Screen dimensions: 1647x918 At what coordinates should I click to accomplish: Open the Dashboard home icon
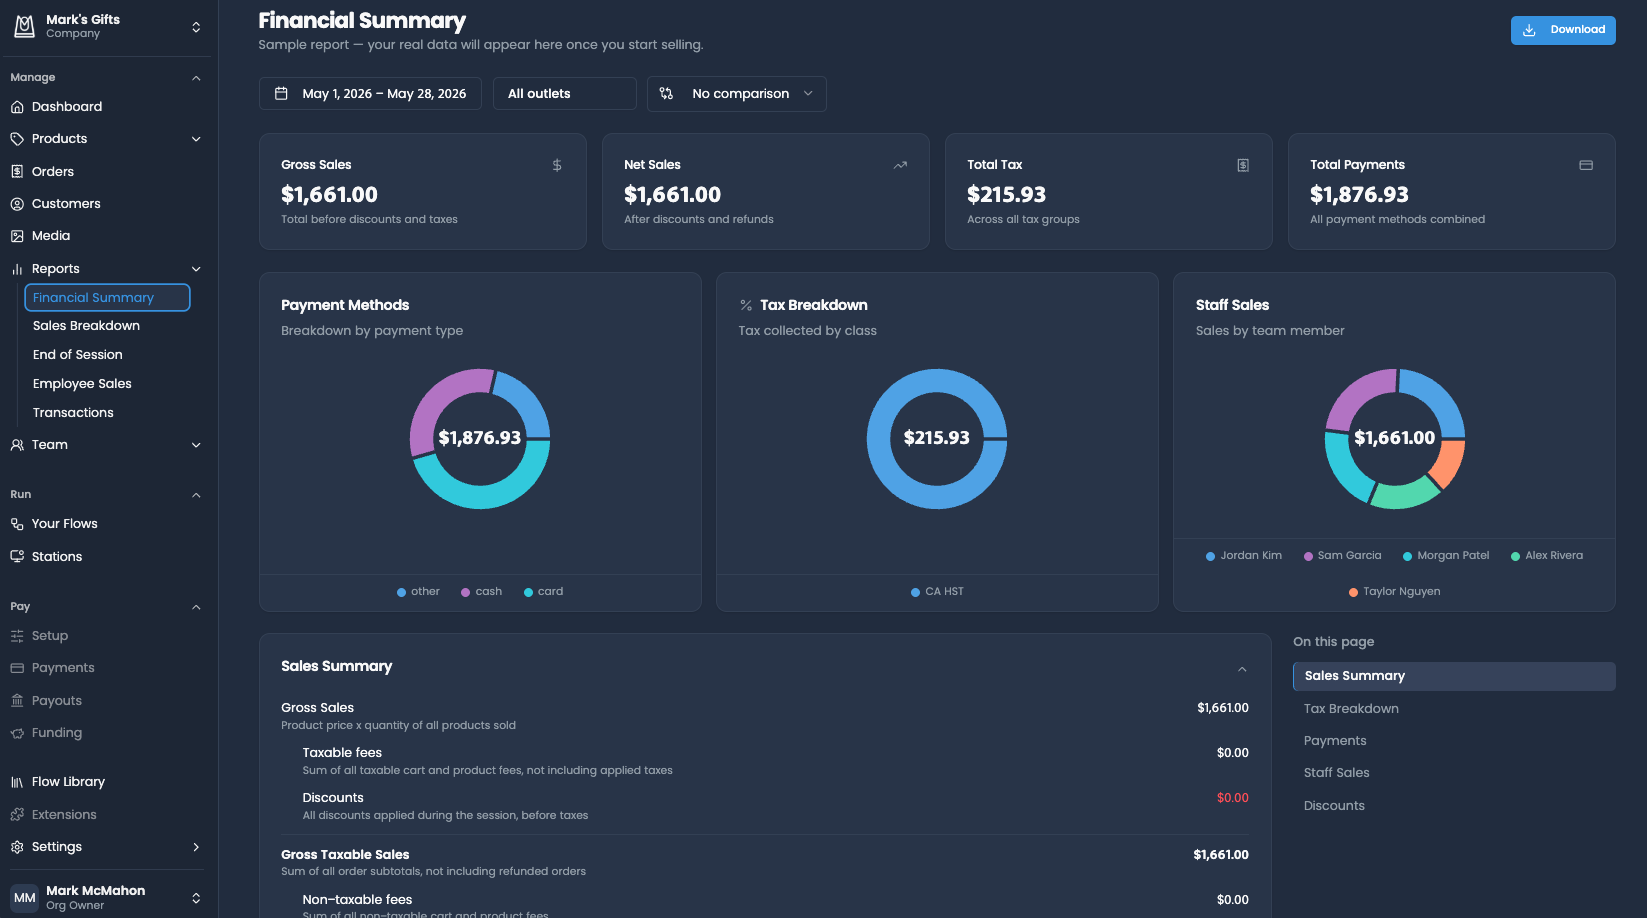click(17, 107)
